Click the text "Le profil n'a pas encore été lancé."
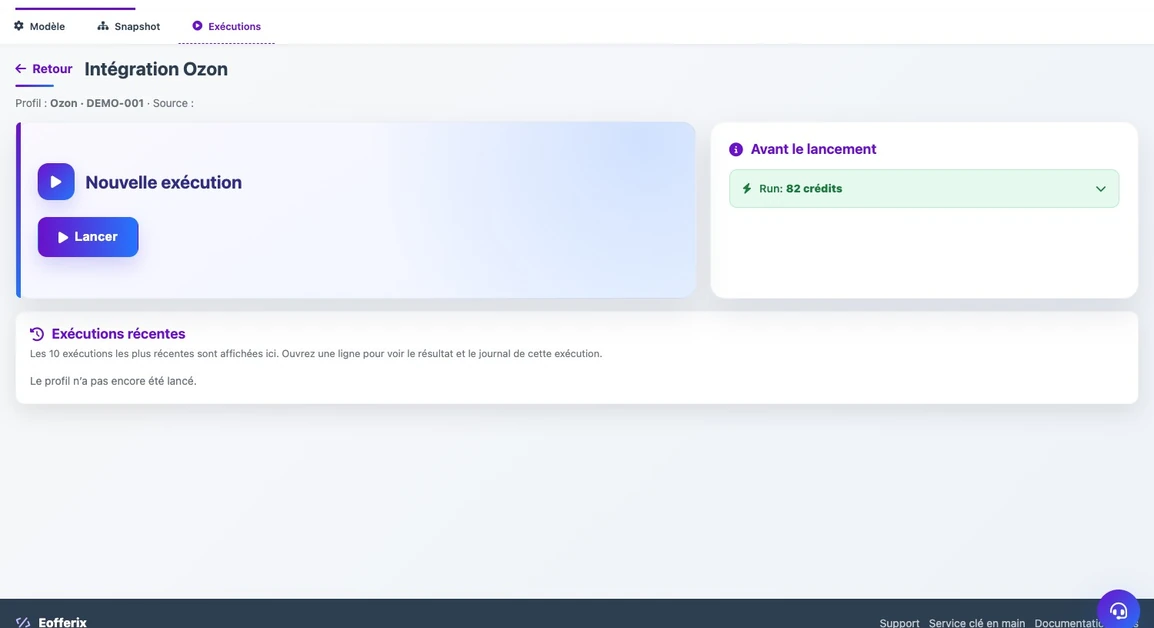The height and width of the screenshot is (628, 1154). tap(113, 381)
